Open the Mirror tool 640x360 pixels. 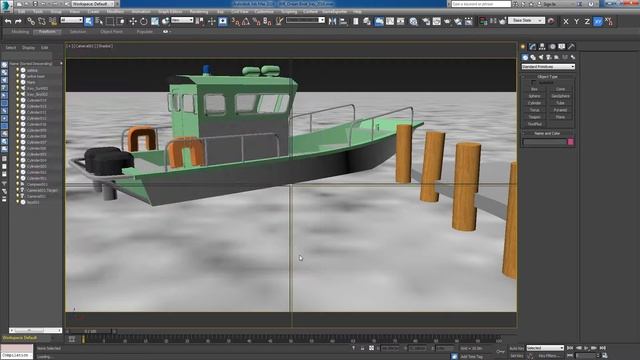point(332,21)
